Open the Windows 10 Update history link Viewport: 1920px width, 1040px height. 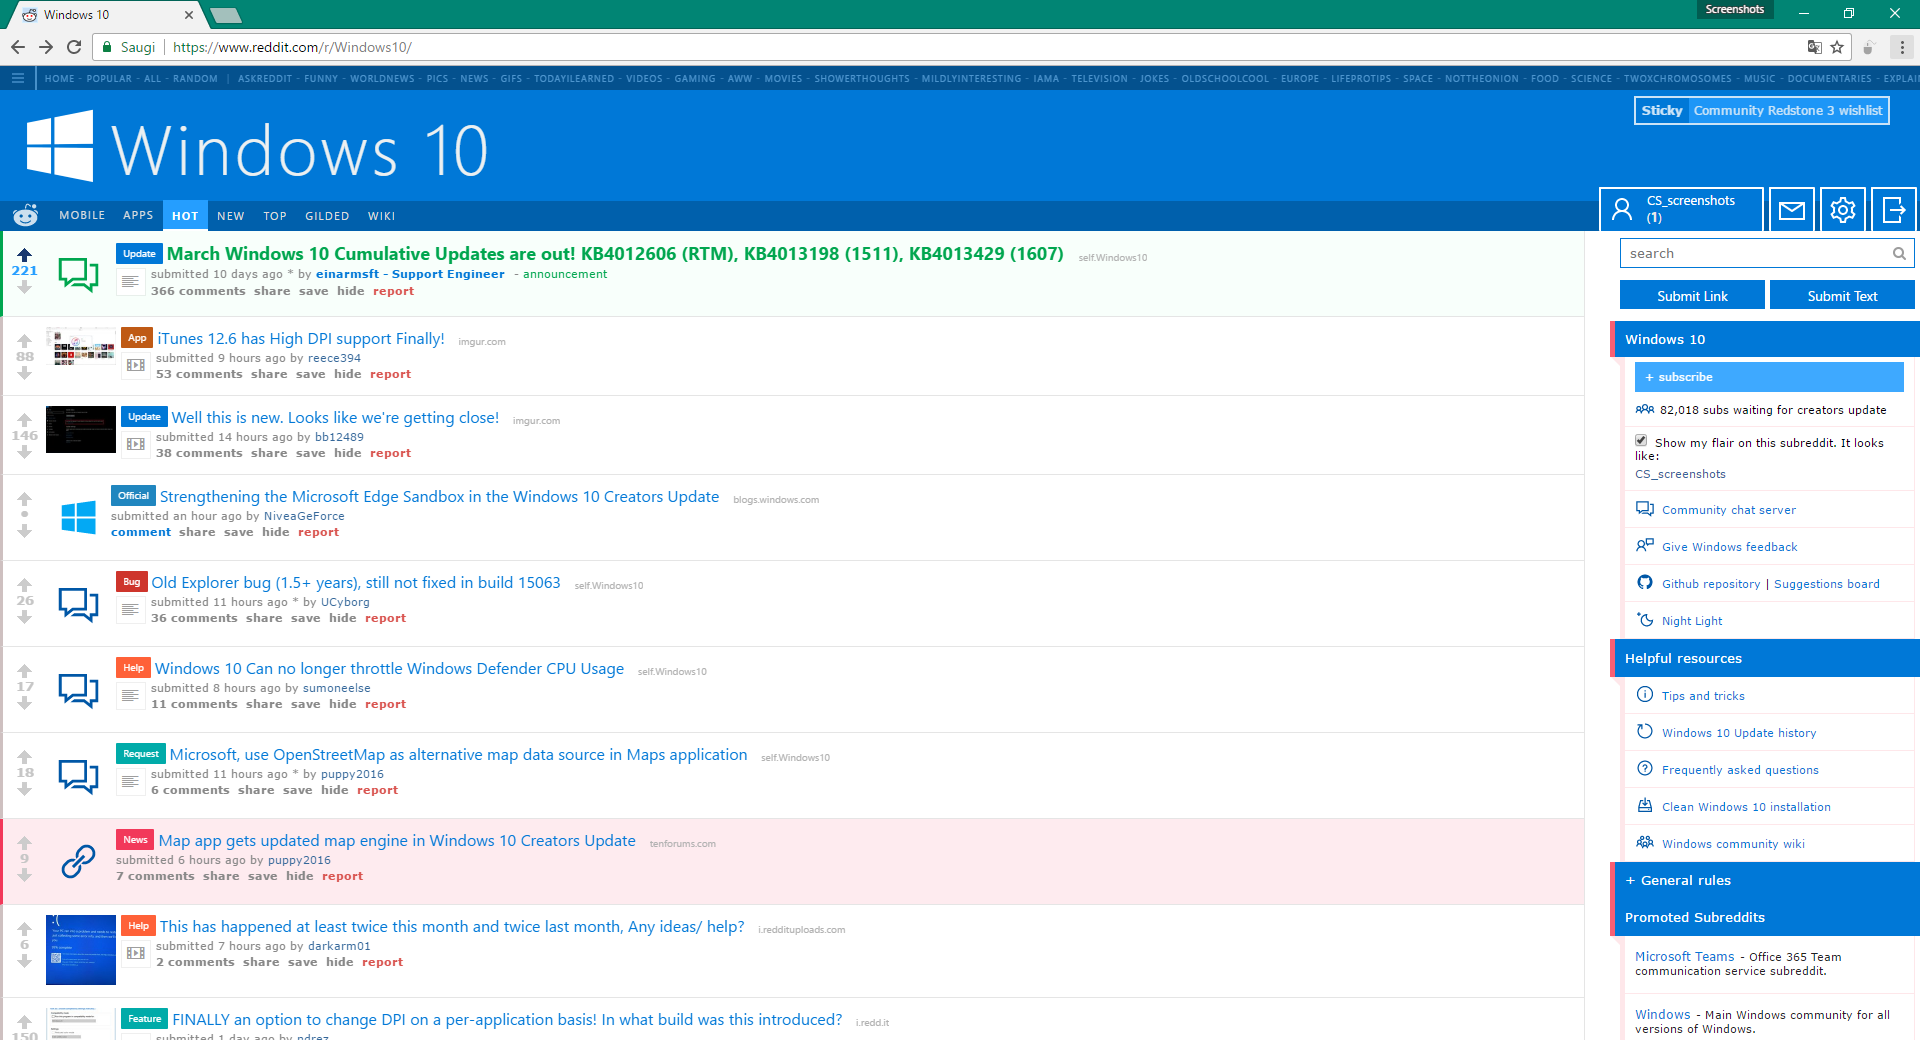(1738, 733)
